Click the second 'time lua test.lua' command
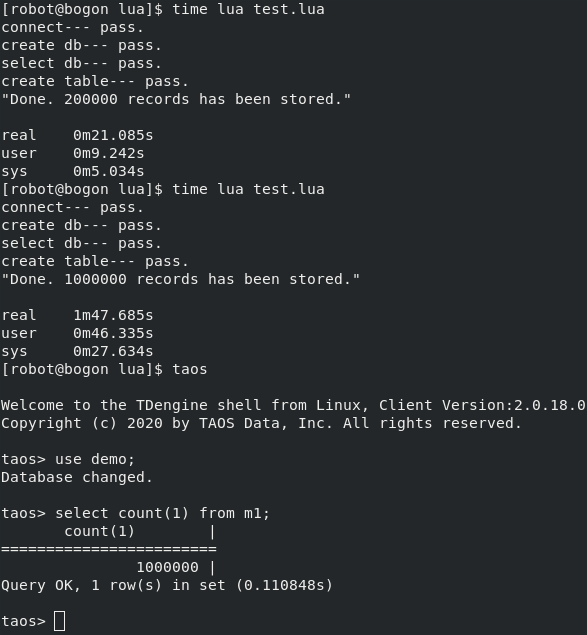 (248, 189)
